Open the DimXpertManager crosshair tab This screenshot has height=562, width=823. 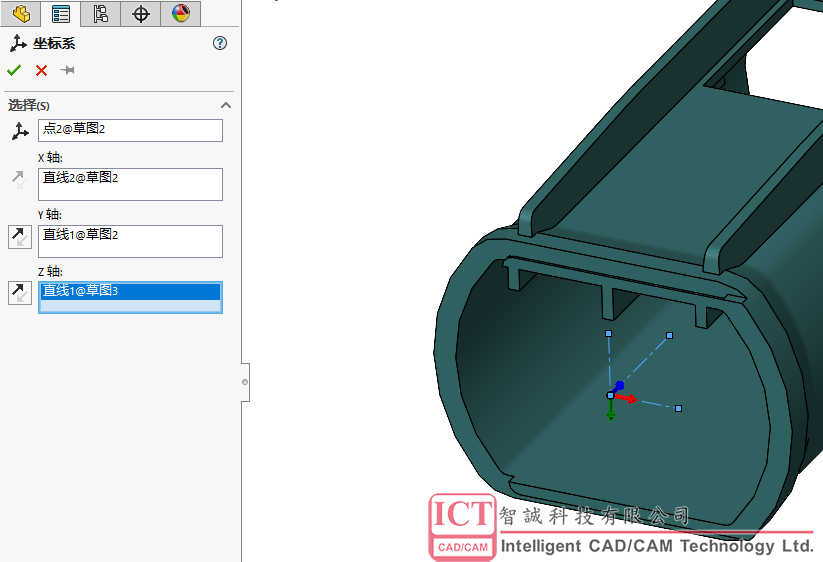[141, 14]
